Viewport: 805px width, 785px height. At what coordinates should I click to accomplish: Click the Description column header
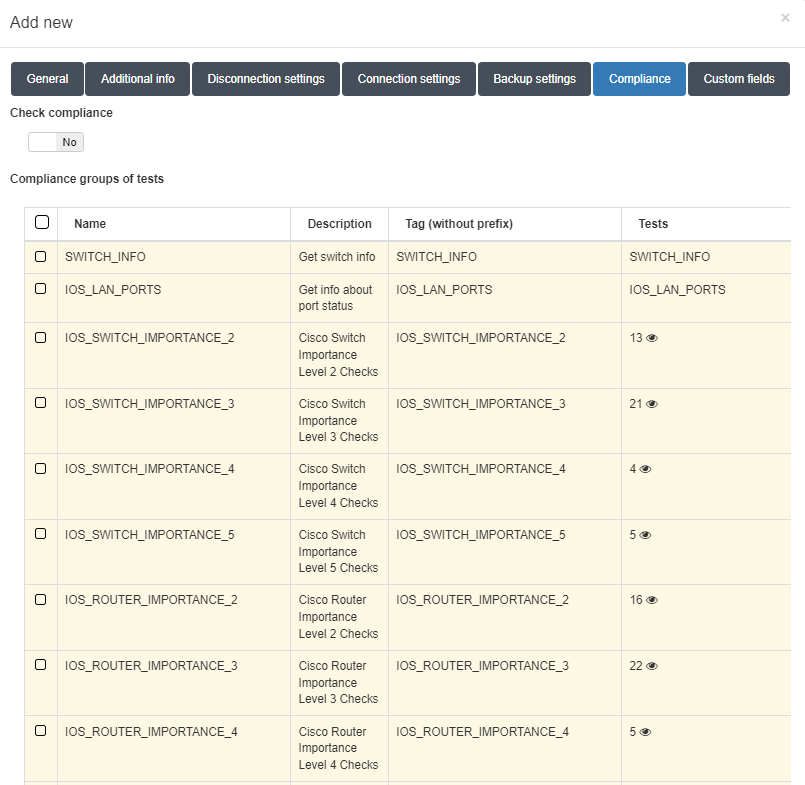(x=339, y=224)
